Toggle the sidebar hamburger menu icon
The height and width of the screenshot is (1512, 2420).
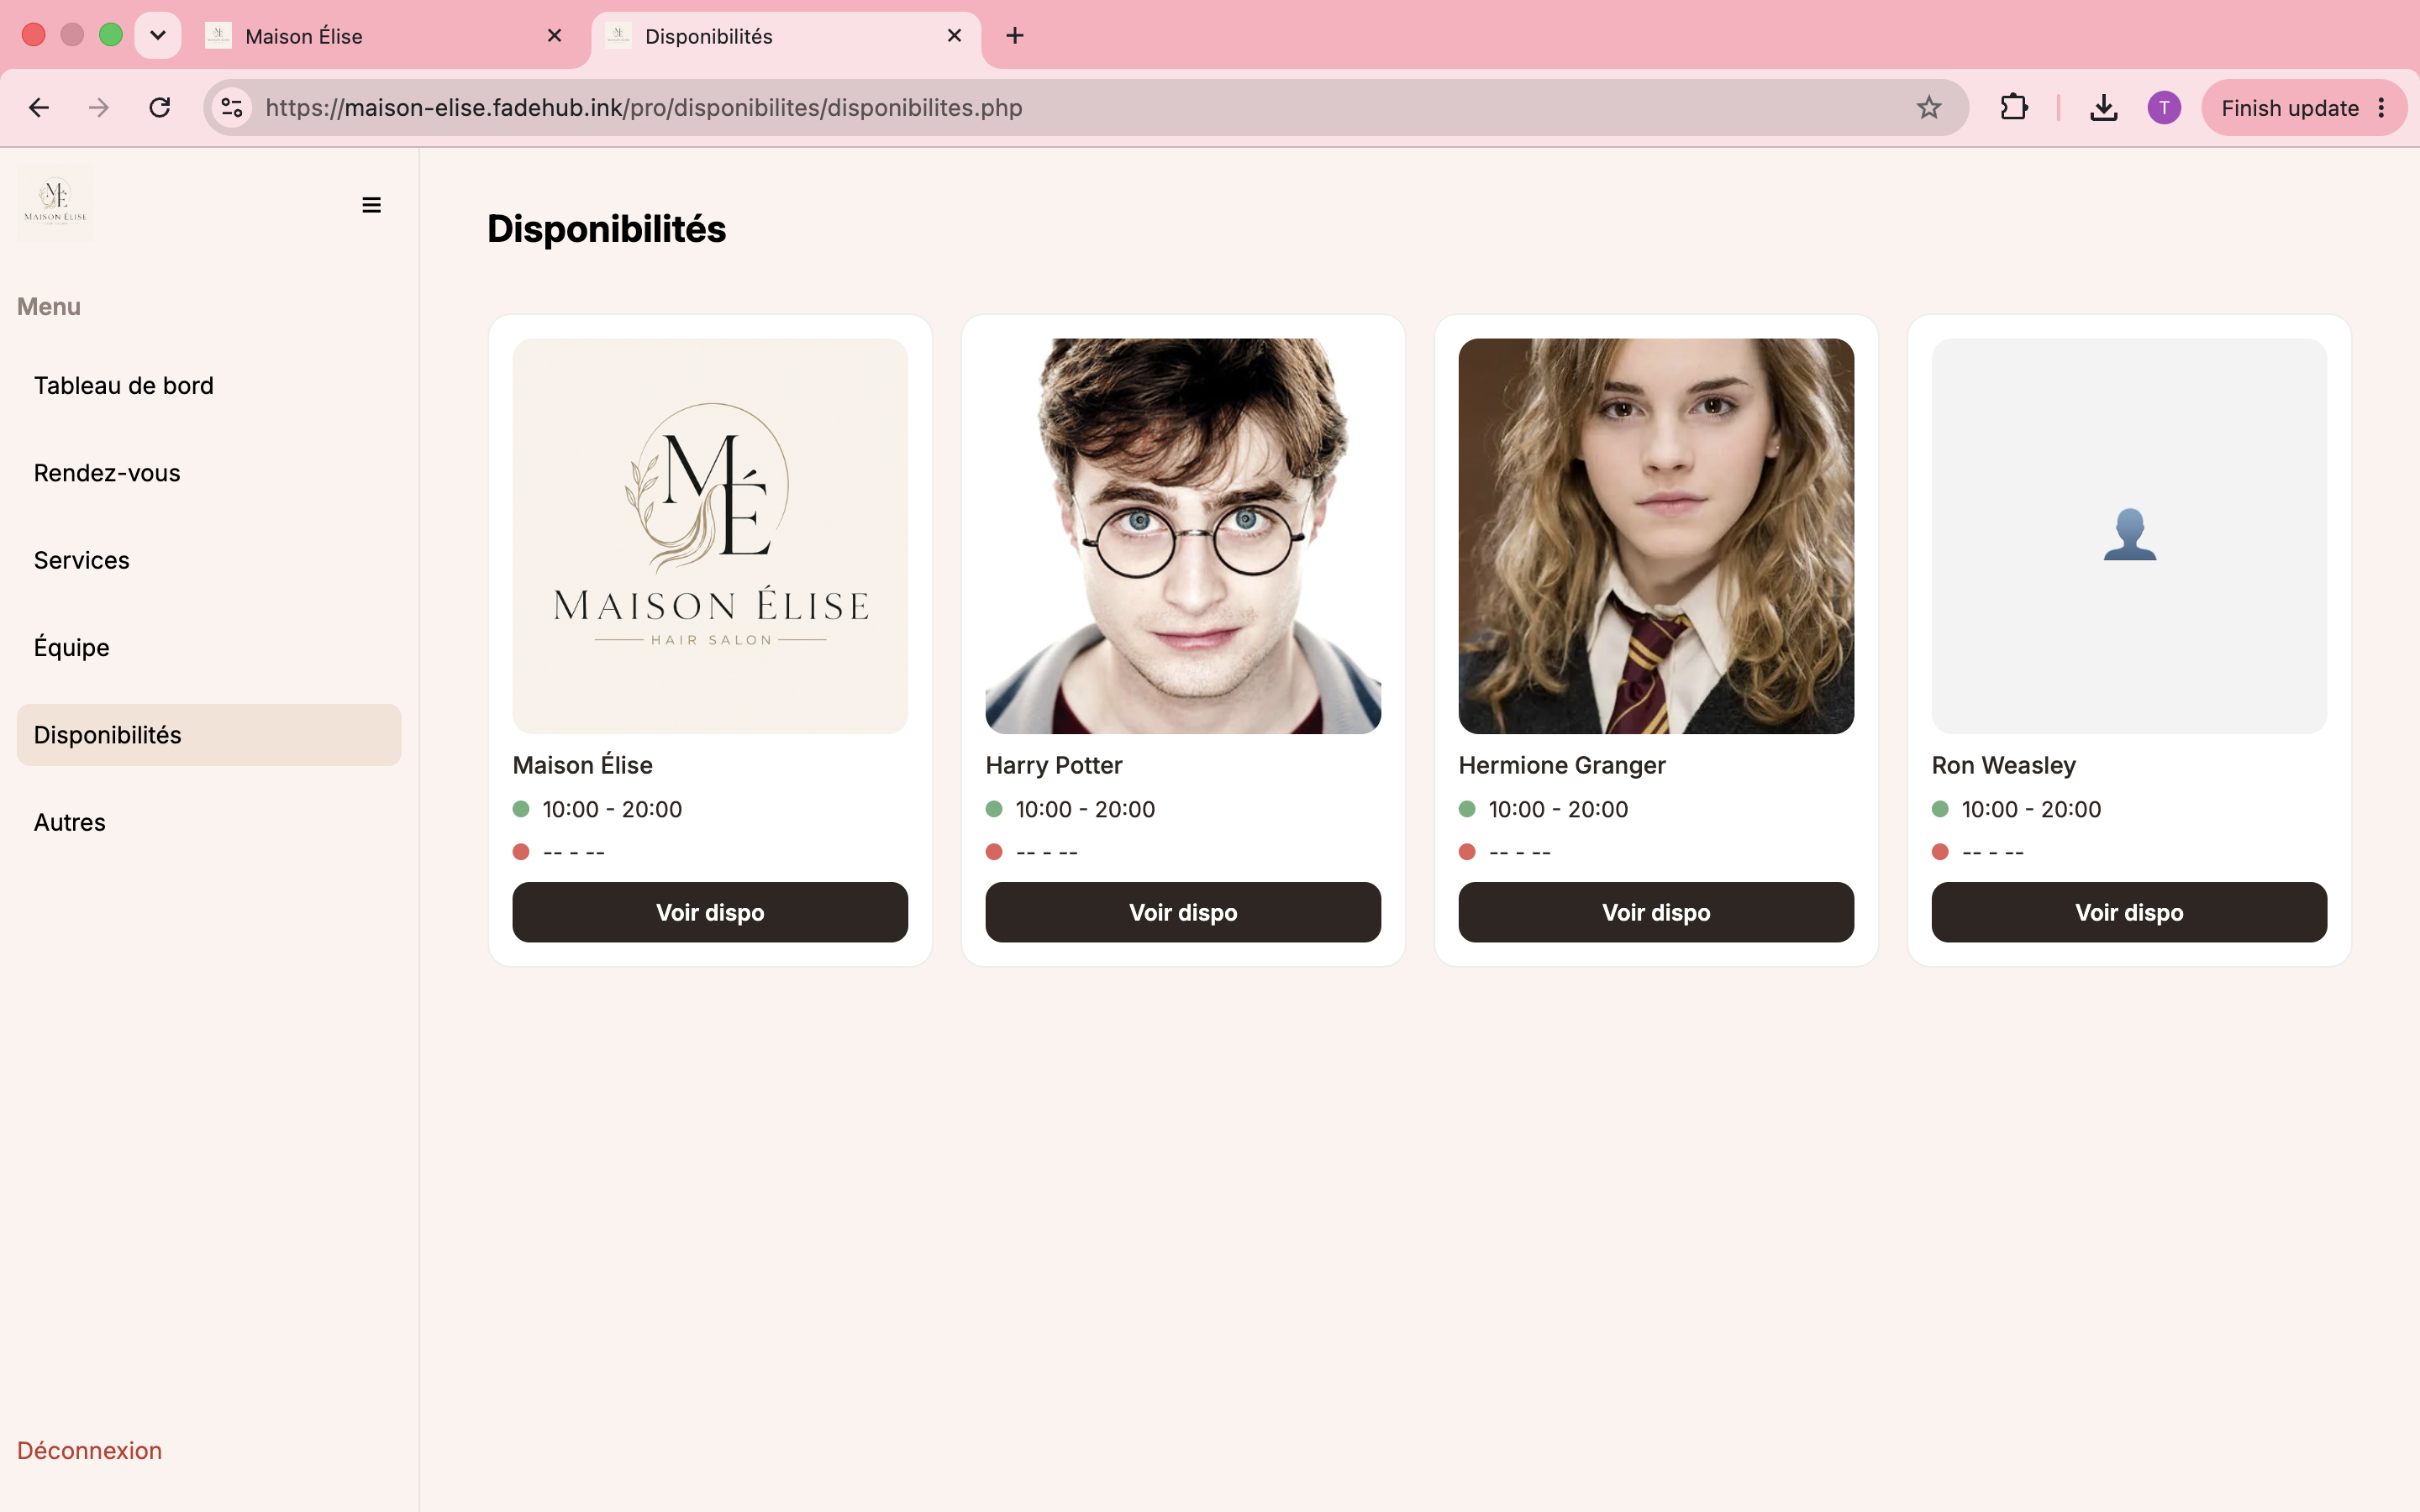[x=371, y=205]
